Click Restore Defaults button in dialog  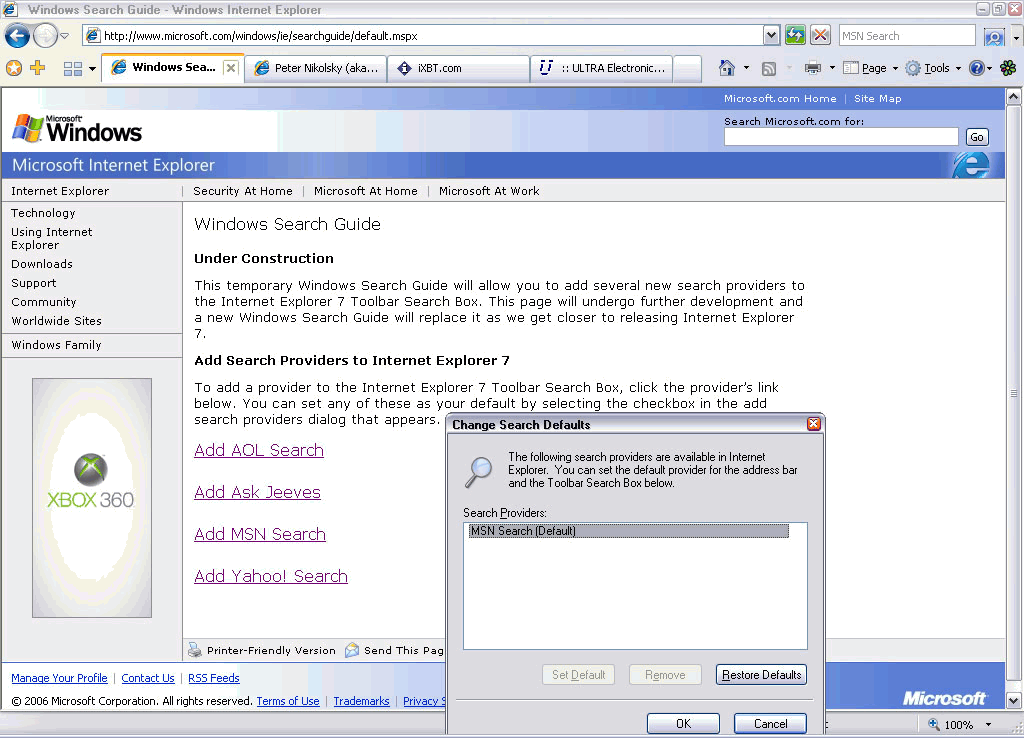761,675
